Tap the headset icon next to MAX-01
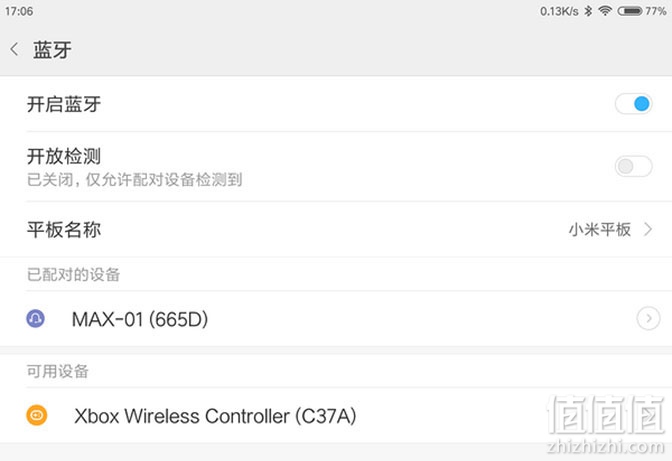The width and height of the screenshot is (672, 461). (36, 319)
